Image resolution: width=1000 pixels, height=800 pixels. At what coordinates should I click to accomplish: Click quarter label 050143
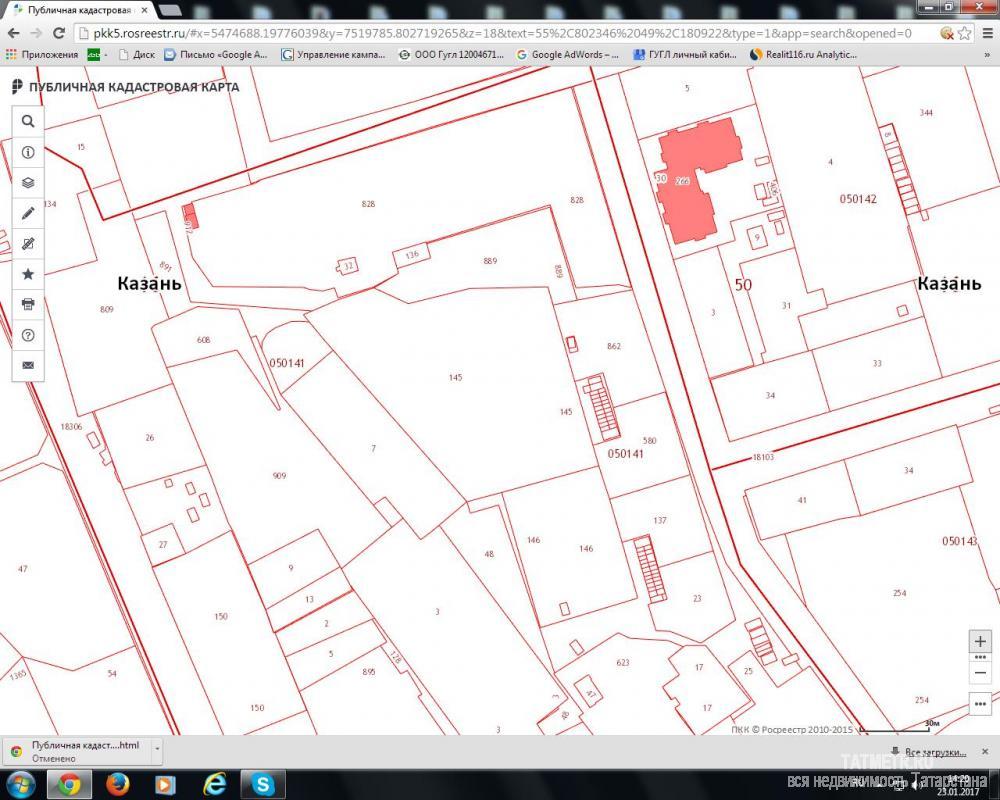coord(960,541)
